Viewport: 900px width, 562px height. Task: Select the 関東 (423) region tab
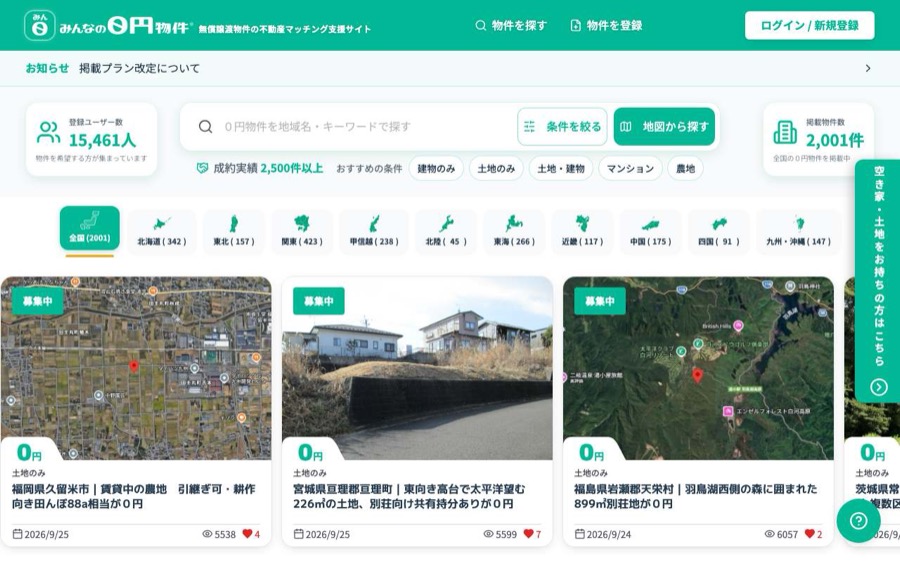pyautogui.click(x=302, y=231)
